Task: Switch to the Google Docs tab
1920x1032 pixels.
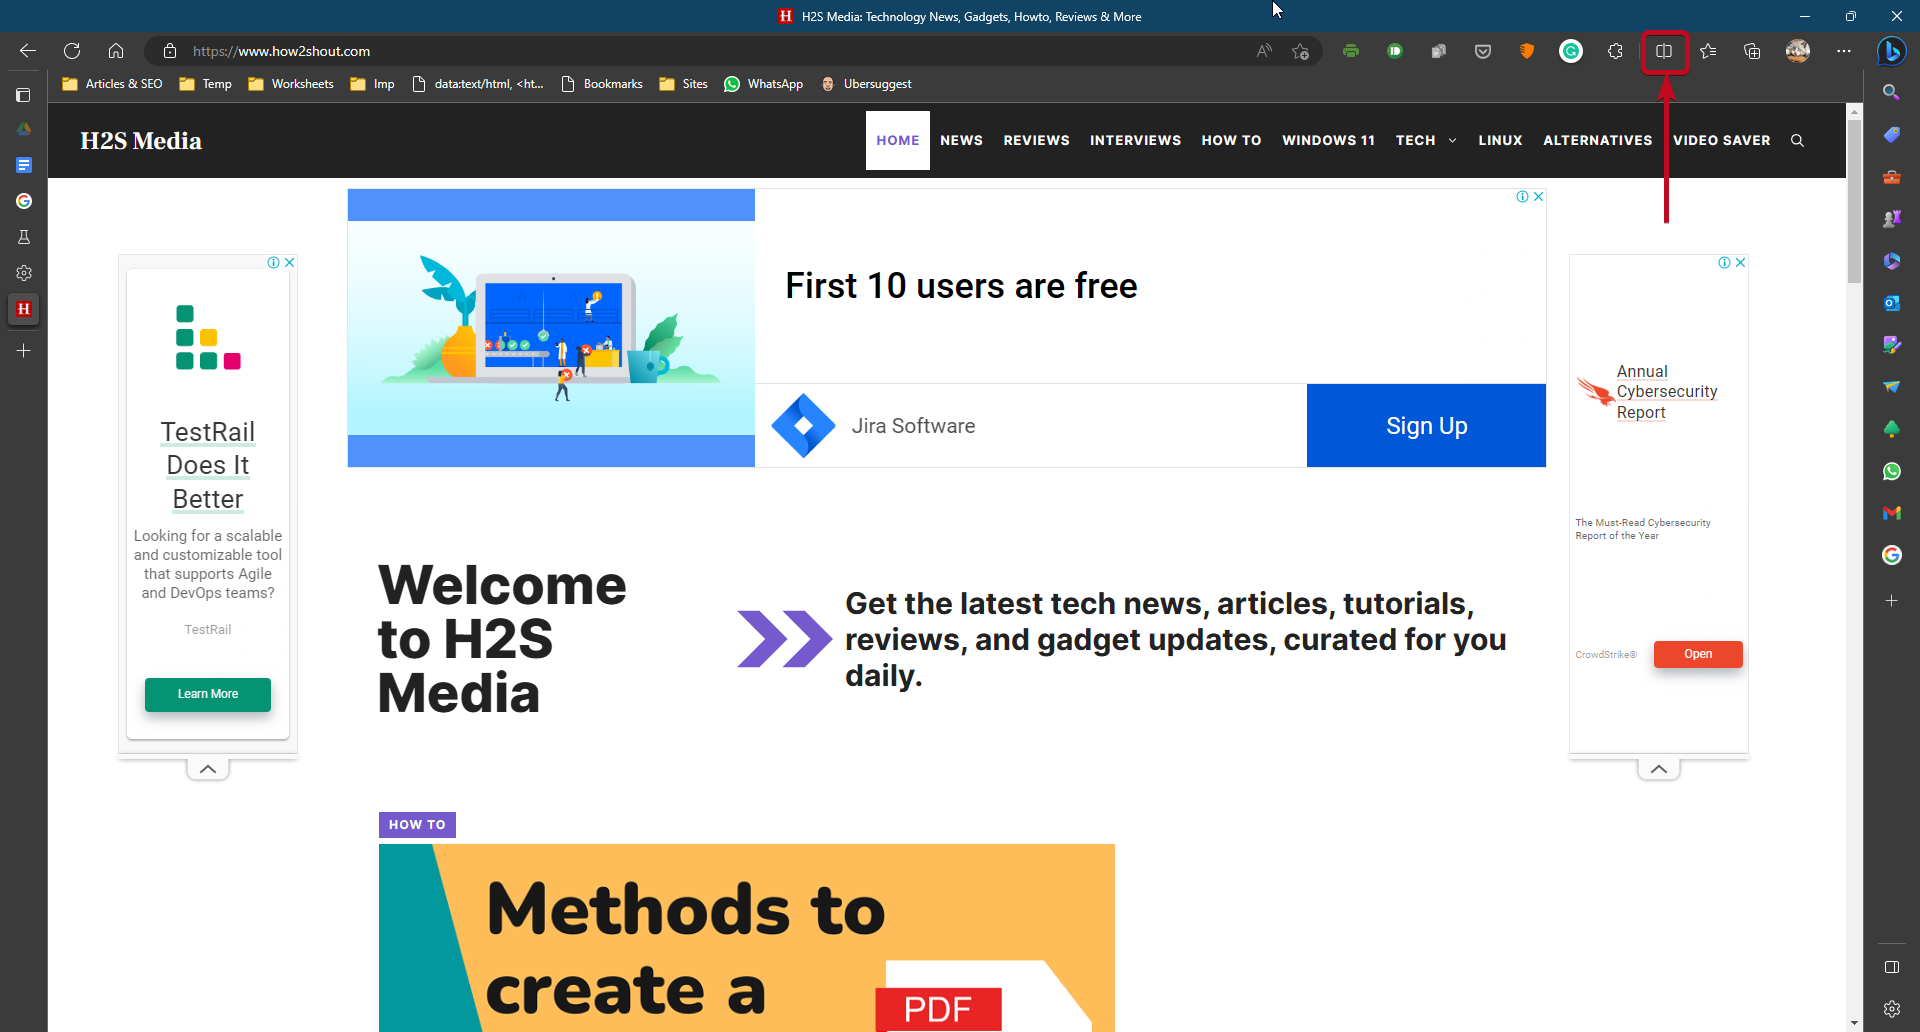Action: click(x=24, y=165)
